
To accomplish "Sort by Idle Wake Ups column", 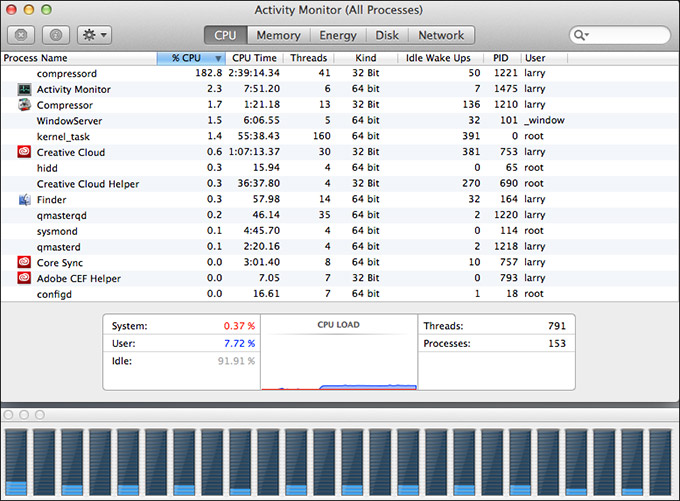I will 438,58.
